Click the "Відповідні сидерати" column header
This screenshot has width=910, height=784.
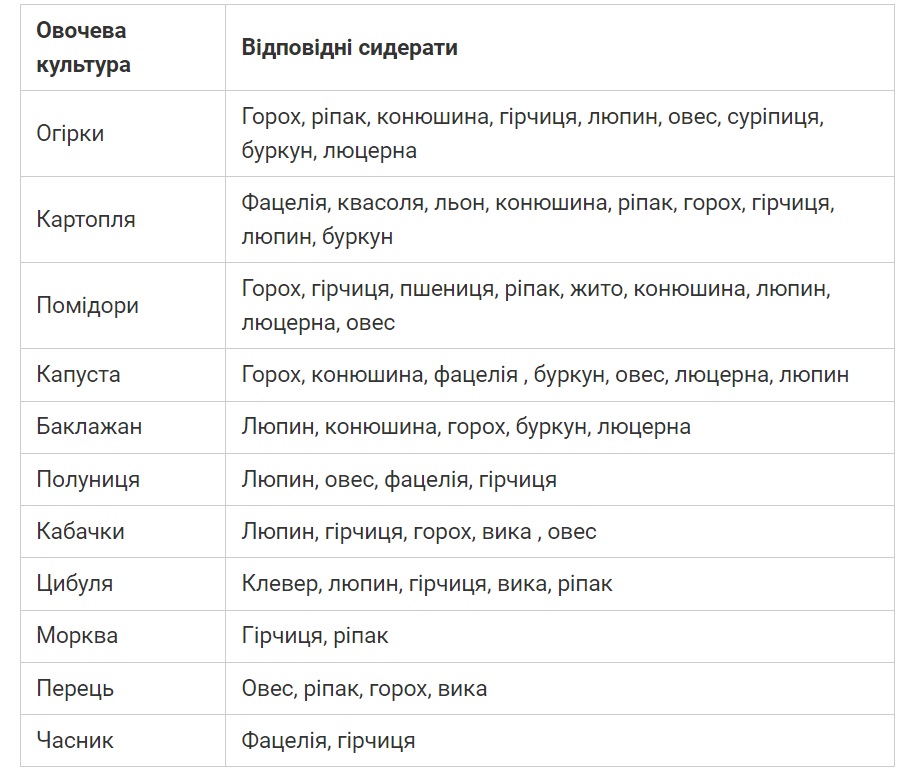coord(349,47)
